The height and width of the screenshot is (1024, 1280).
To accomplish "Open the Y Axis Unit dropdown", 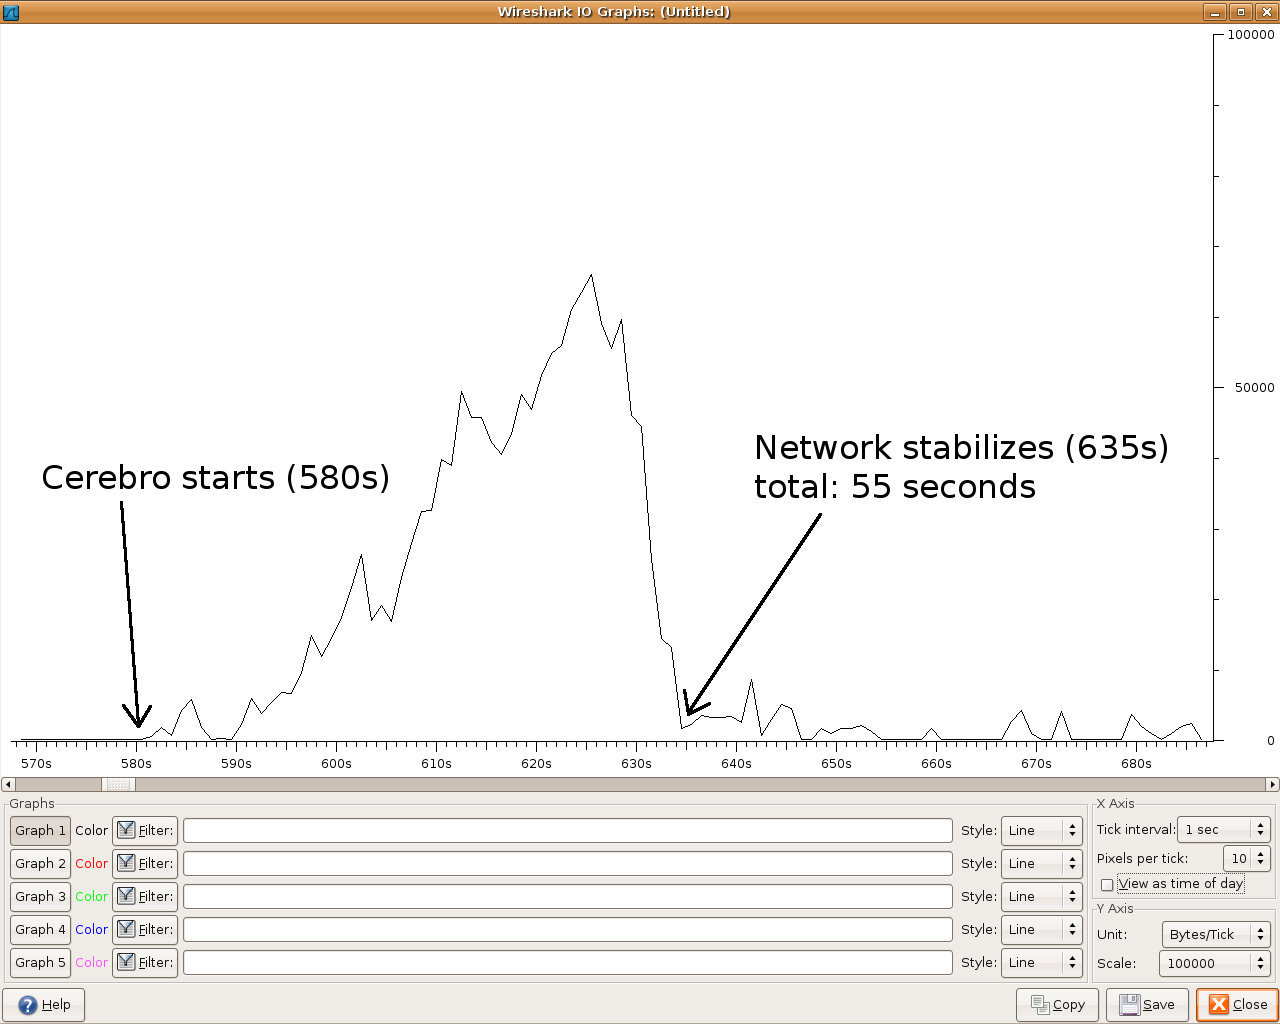I will pos(1215,934).
